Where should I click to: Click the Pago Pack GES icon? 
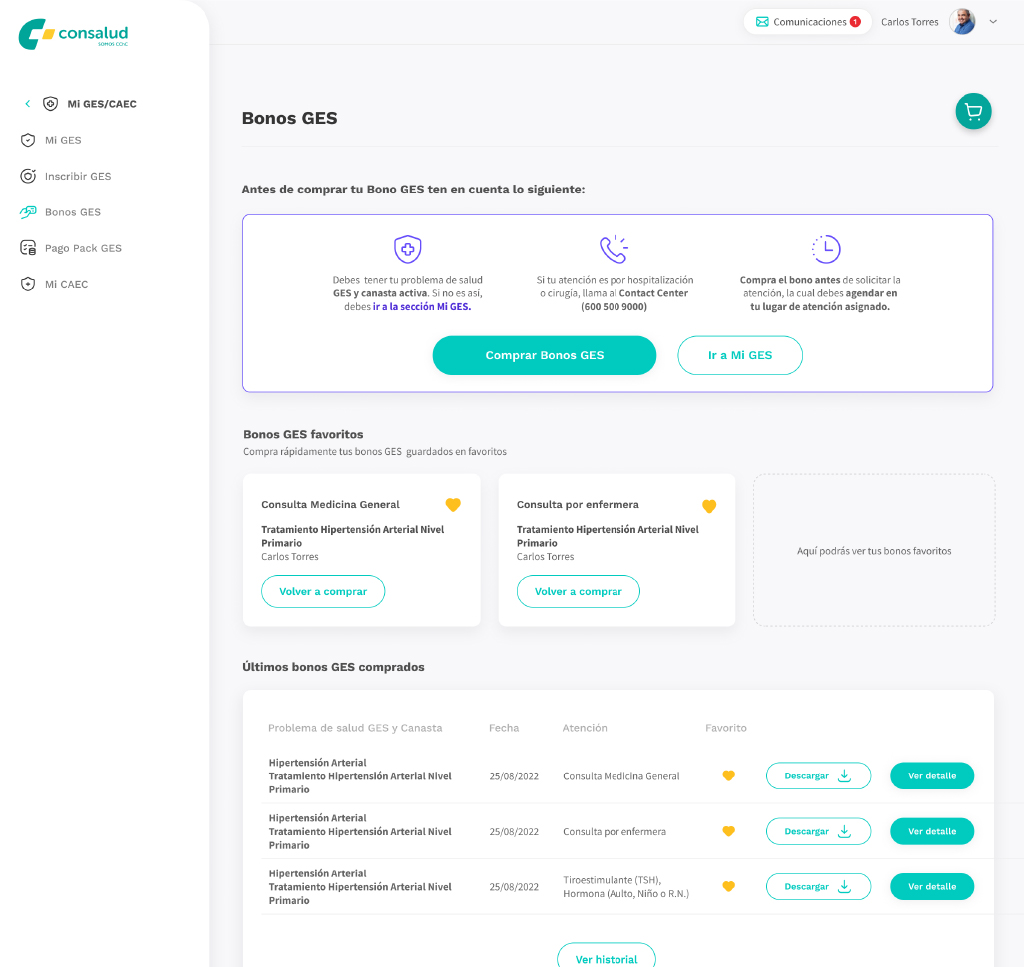(x=28, y=248)
